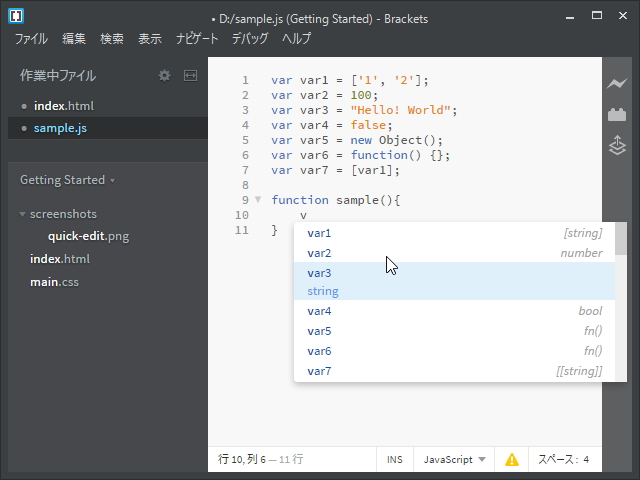Image resolution: width=640 pixels, height=480 pixels.
Task: Click the indent size value 4
Action: click(x=586, y=460)
